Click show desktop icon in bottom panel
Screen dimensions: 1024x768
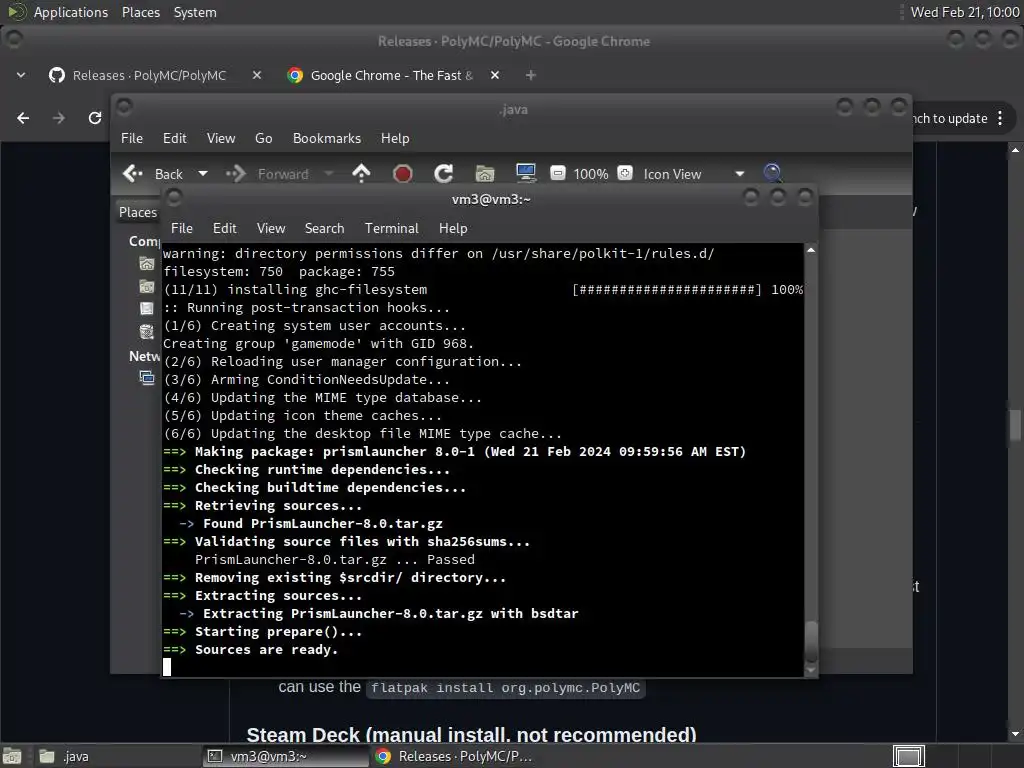pyautogui.click(x=12, y=756)
